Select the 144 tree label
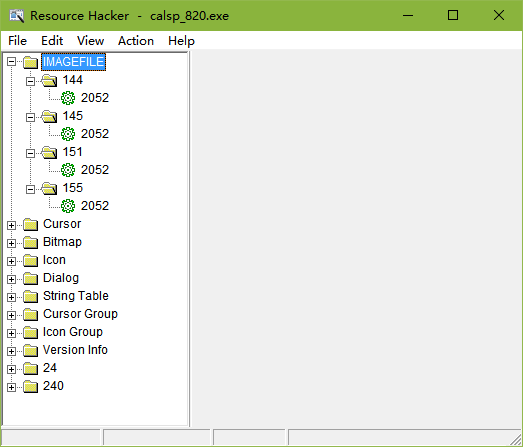Viewport: 523px width, 447px height. [x=72, y=80]
